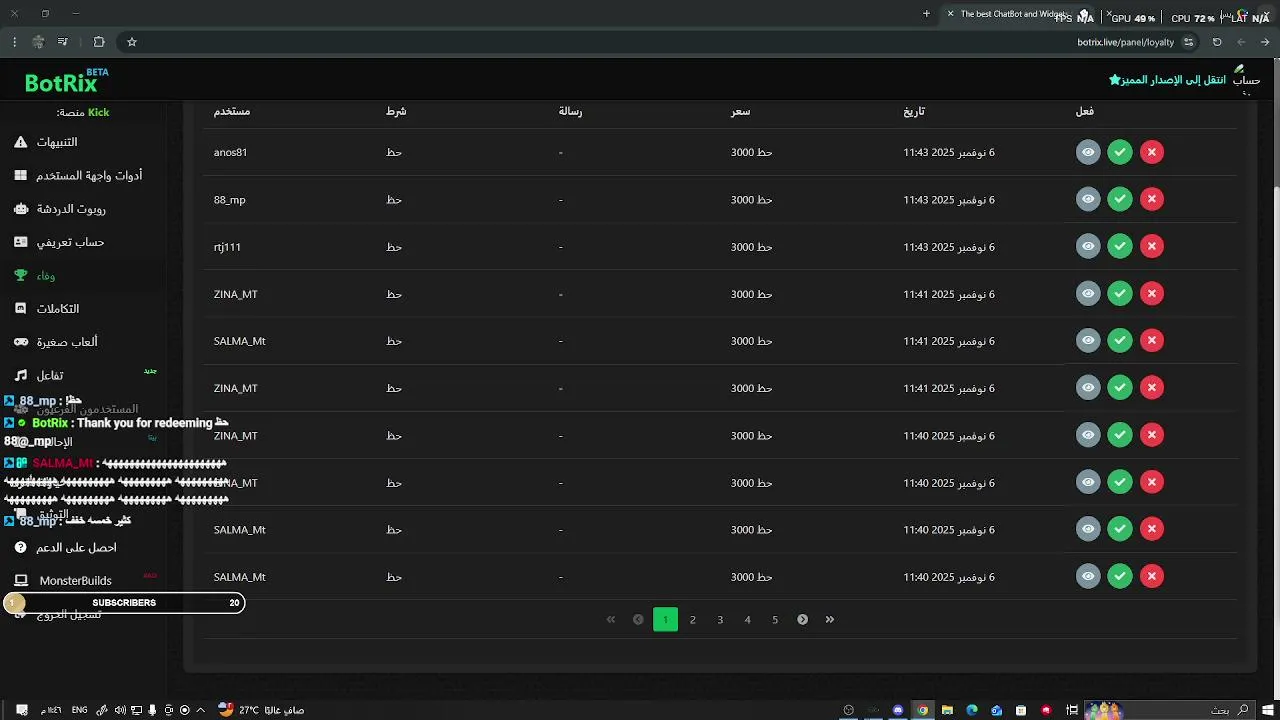This screenshot has width=1280, height=720.
Task: Open حساب account dropdown in header
Action: [1246, 80]
